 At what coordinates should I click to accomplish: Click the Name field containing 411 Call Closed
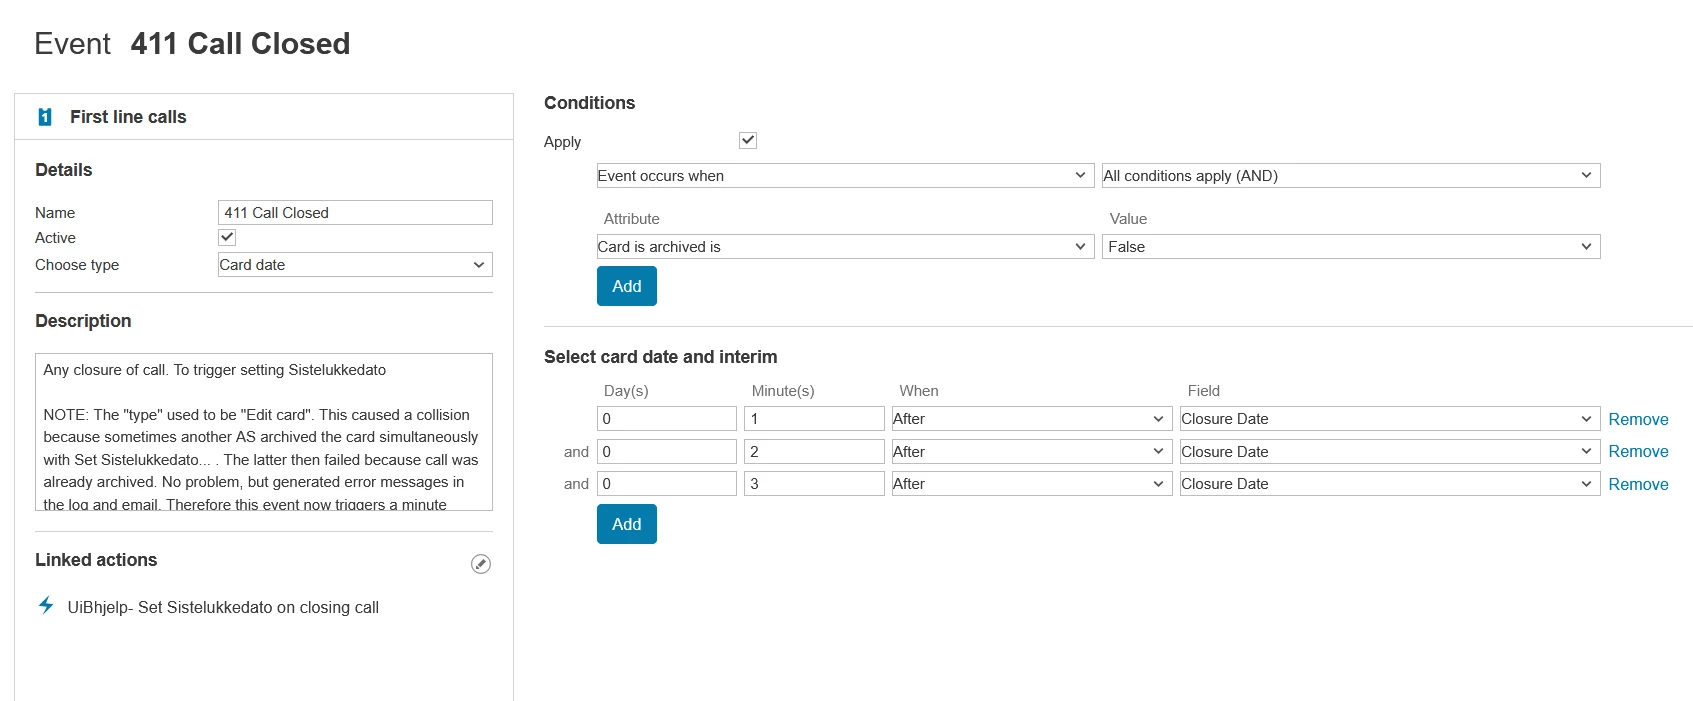click(x=355, y=213)
